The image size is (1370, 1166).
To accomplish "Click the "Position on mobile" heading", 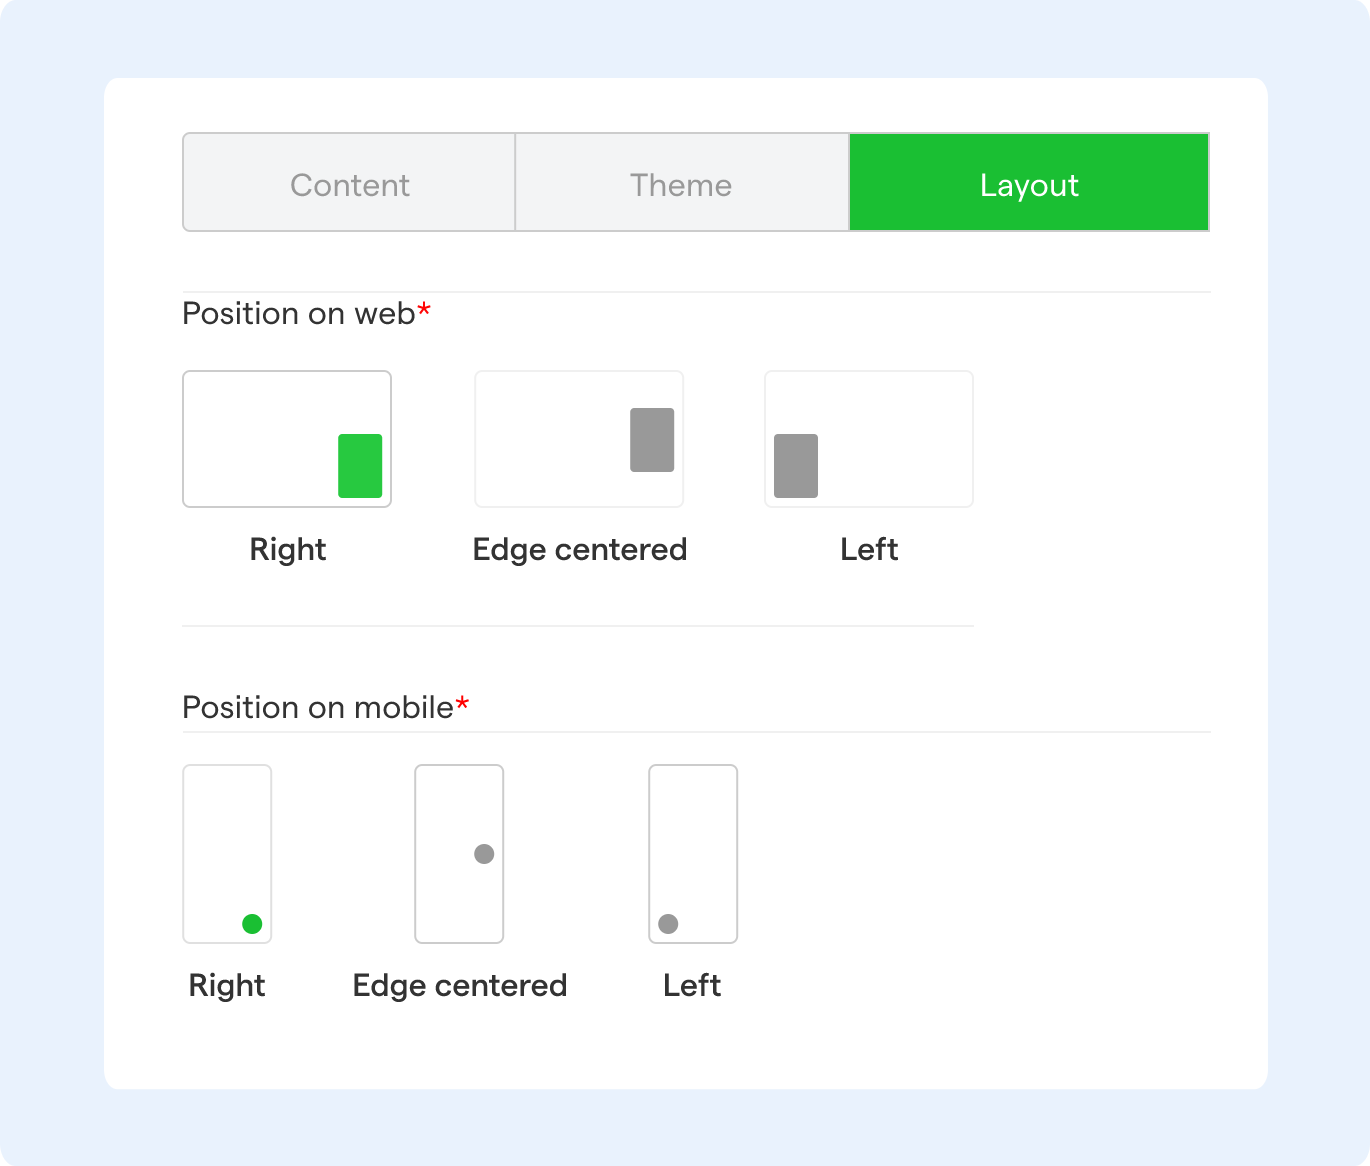I will tap(318, 707).
